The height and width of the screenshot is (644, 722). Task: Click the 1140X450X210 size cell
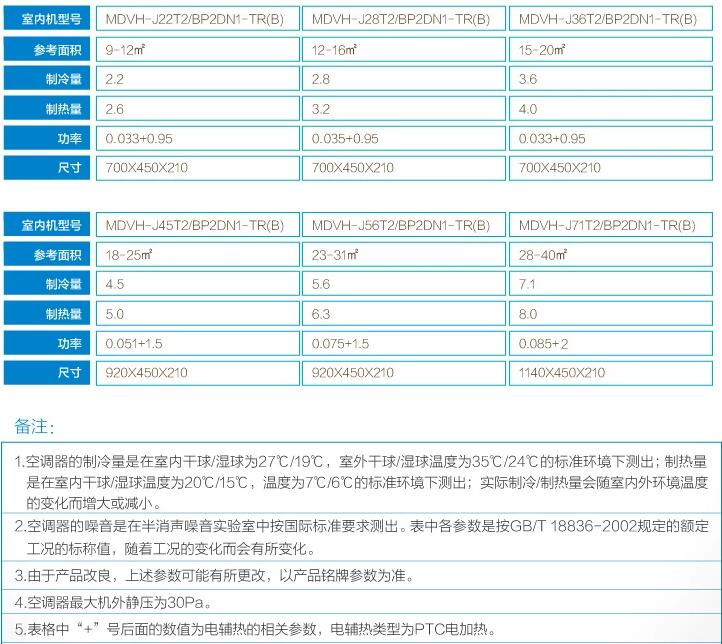click(x=611, y=372)
